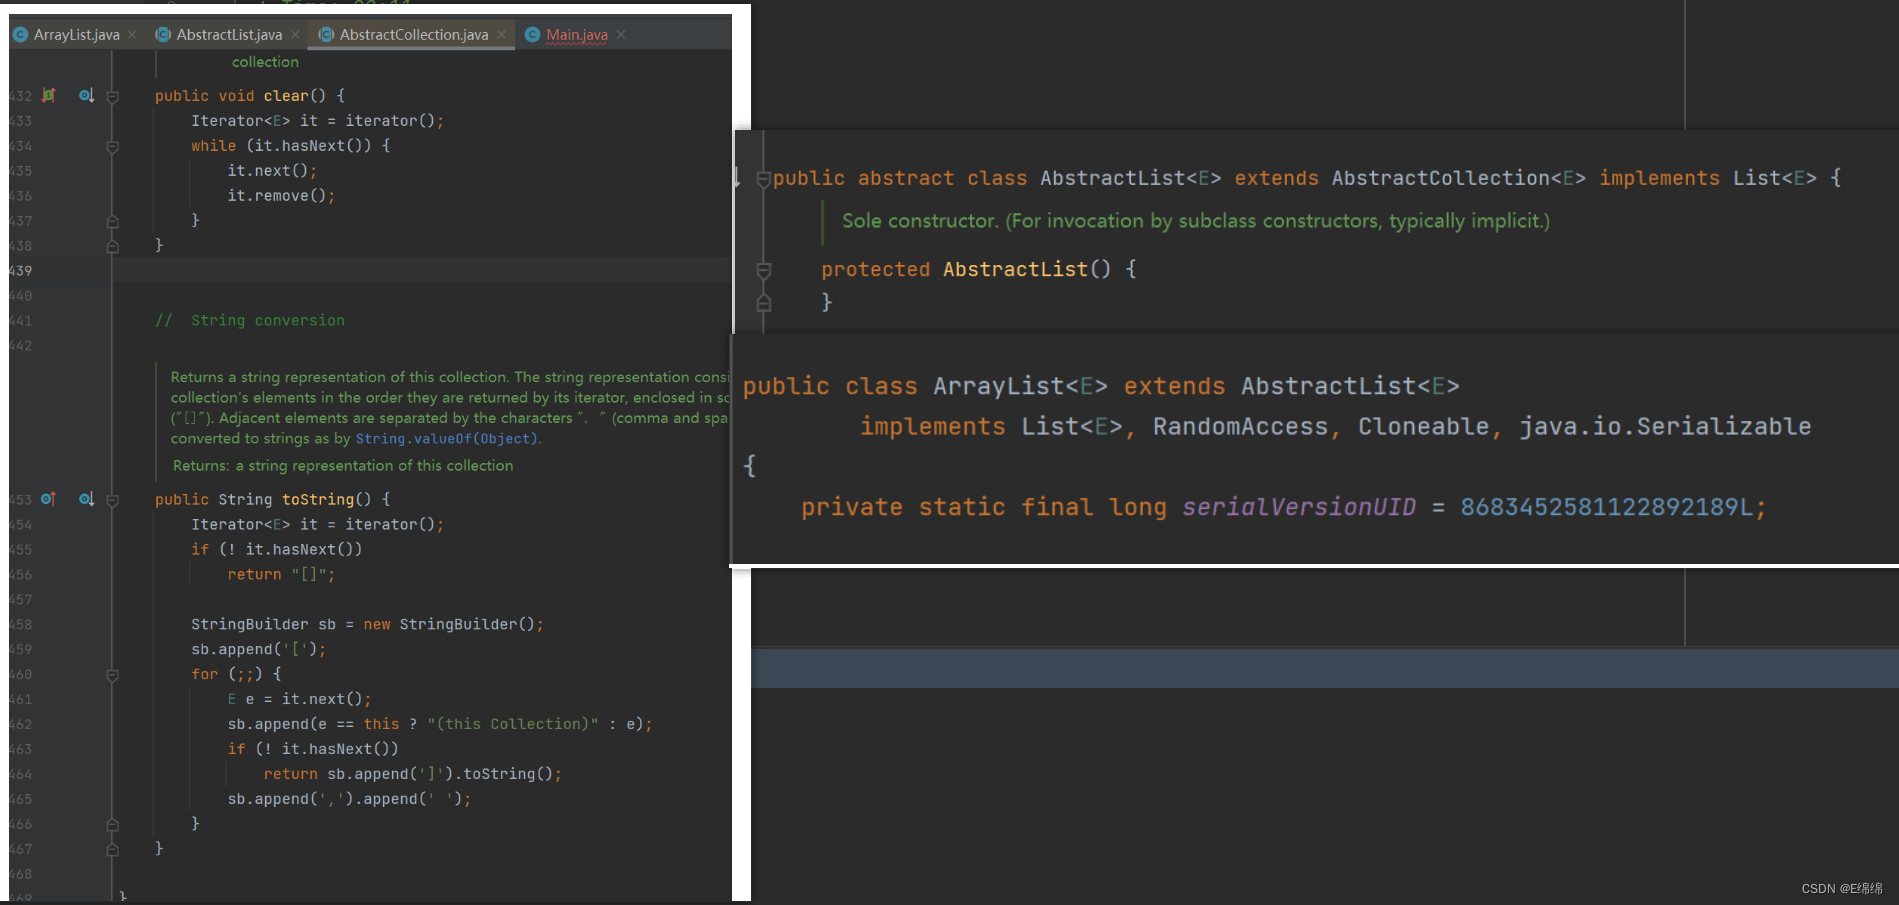Collapse the while loop fold arrow at line 434
The height and width of the screenshot is (905, 1899).
click(x=112, y=146)
